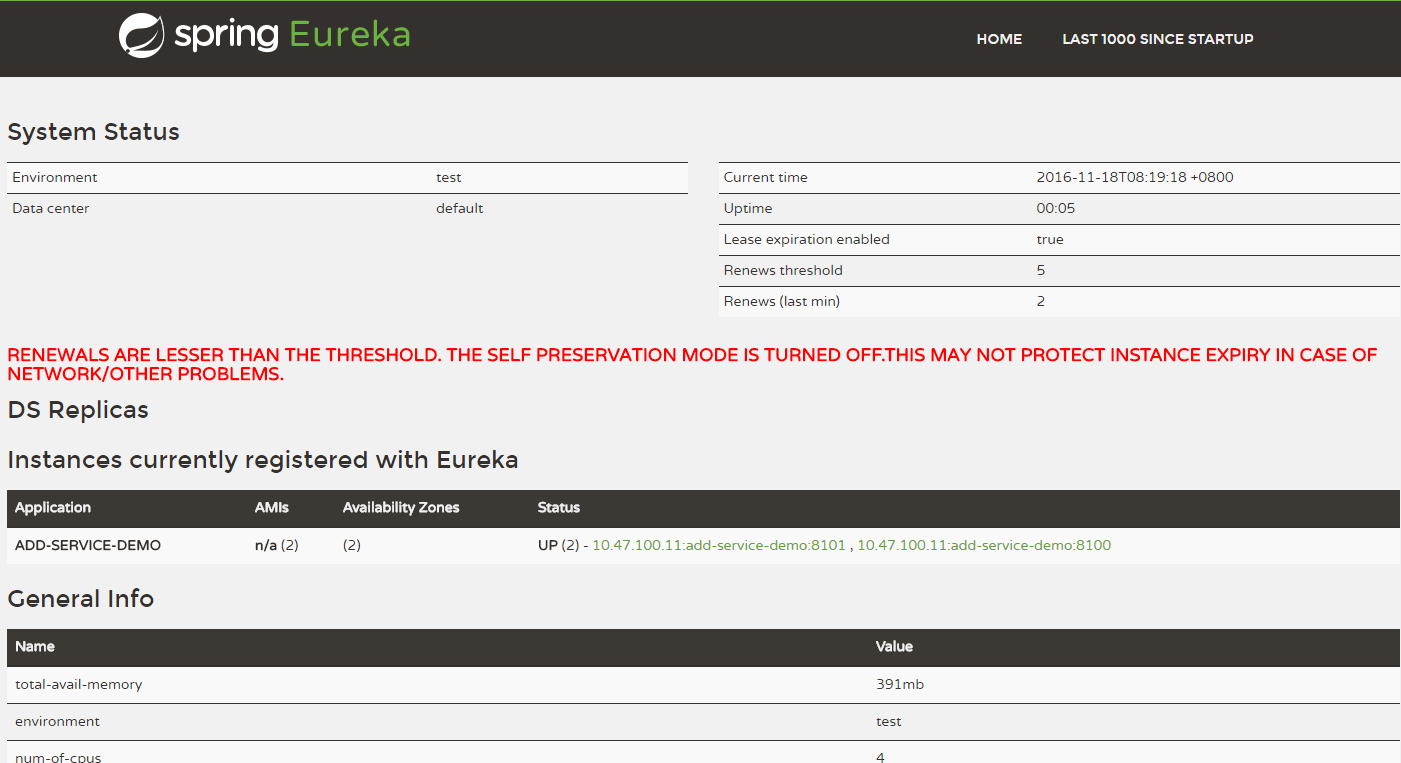Open LAST 1000 SINCE STARTUP page
The width and height of the screenshot is (1401, 763).
coord(1157,39)
